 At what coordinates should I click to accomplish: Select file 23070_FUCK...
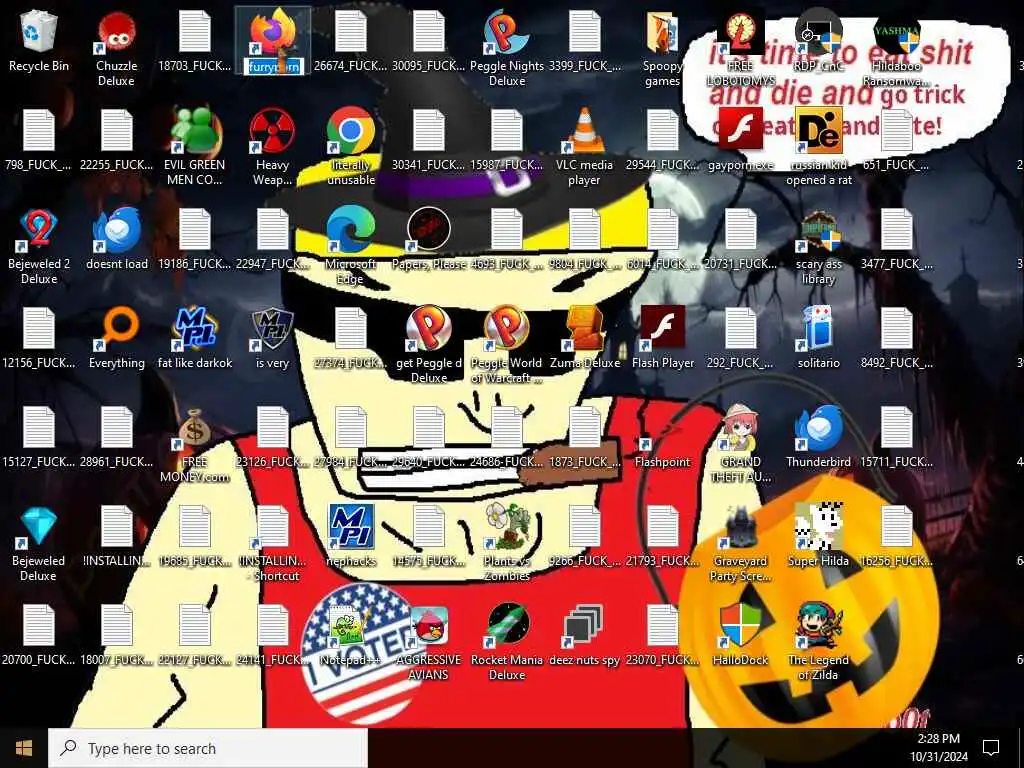(662, 626)
